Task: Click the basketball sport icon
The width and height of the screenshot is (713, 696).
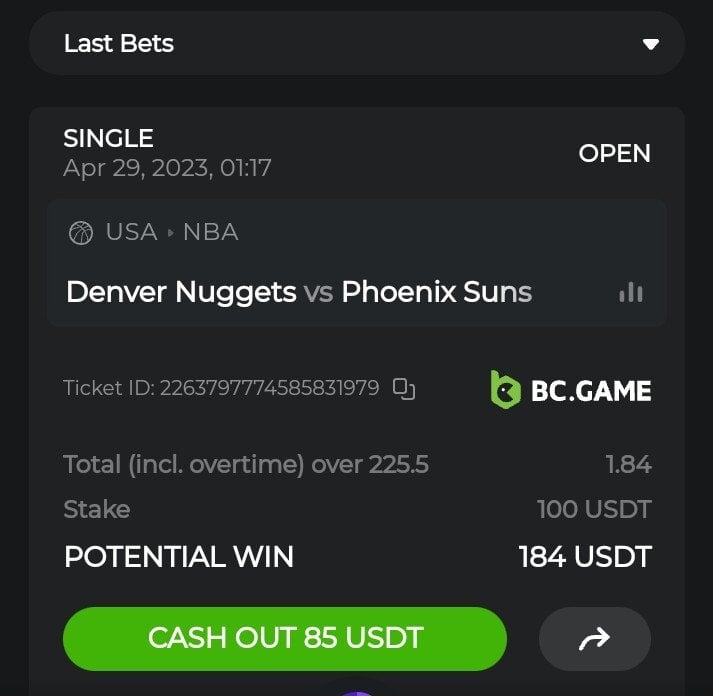Action: click(x=81, y=232)
